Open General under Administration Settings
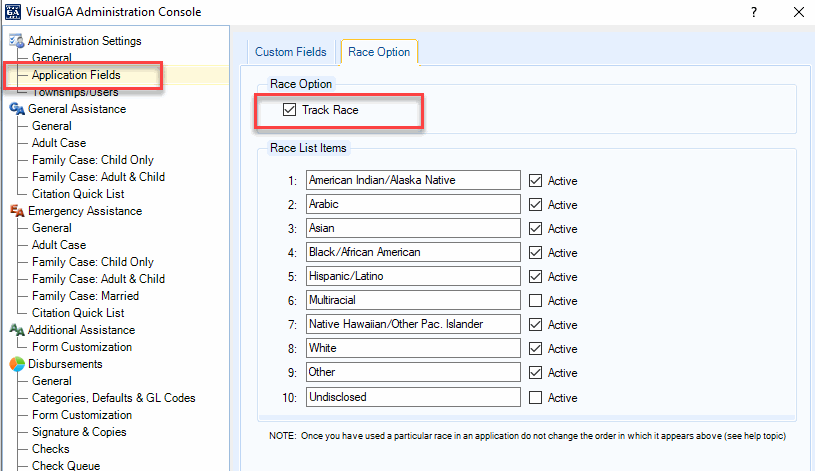Image resolution: width=815 pixels, height=471 pixels. tap(51, 58)
